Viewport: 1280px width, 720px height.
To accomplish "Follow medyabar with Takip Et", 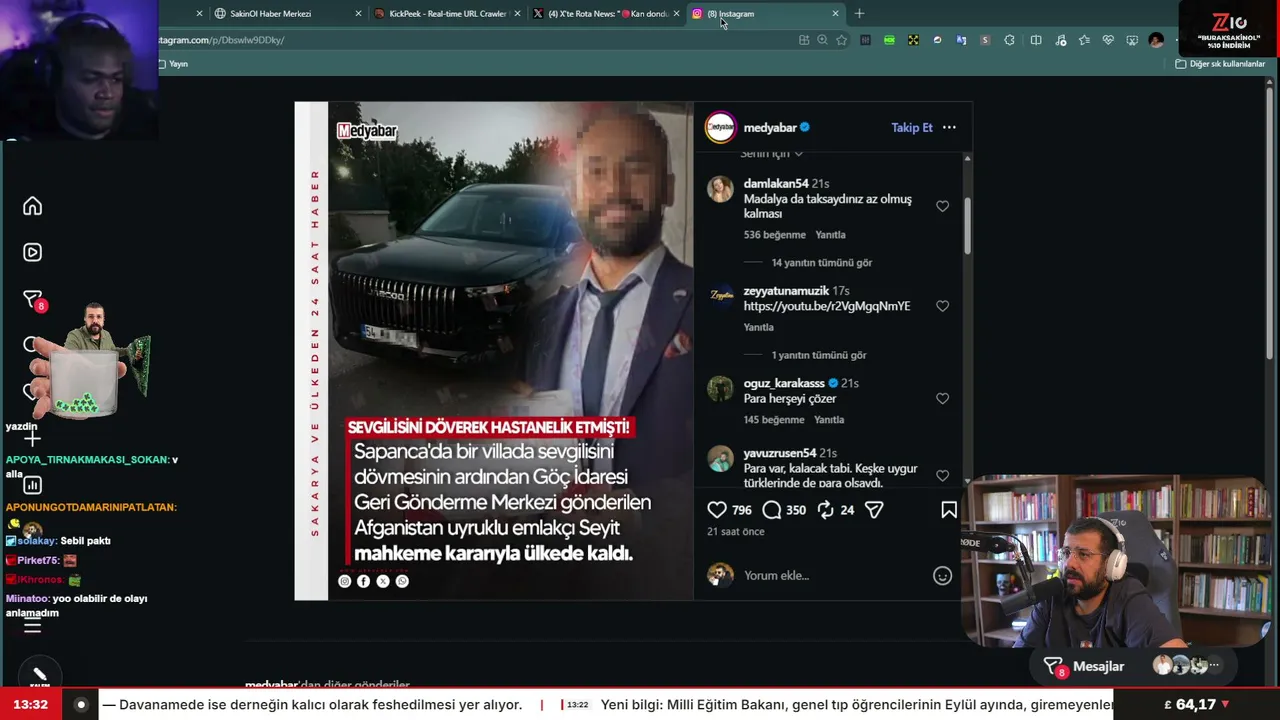I will pos(912,128).
